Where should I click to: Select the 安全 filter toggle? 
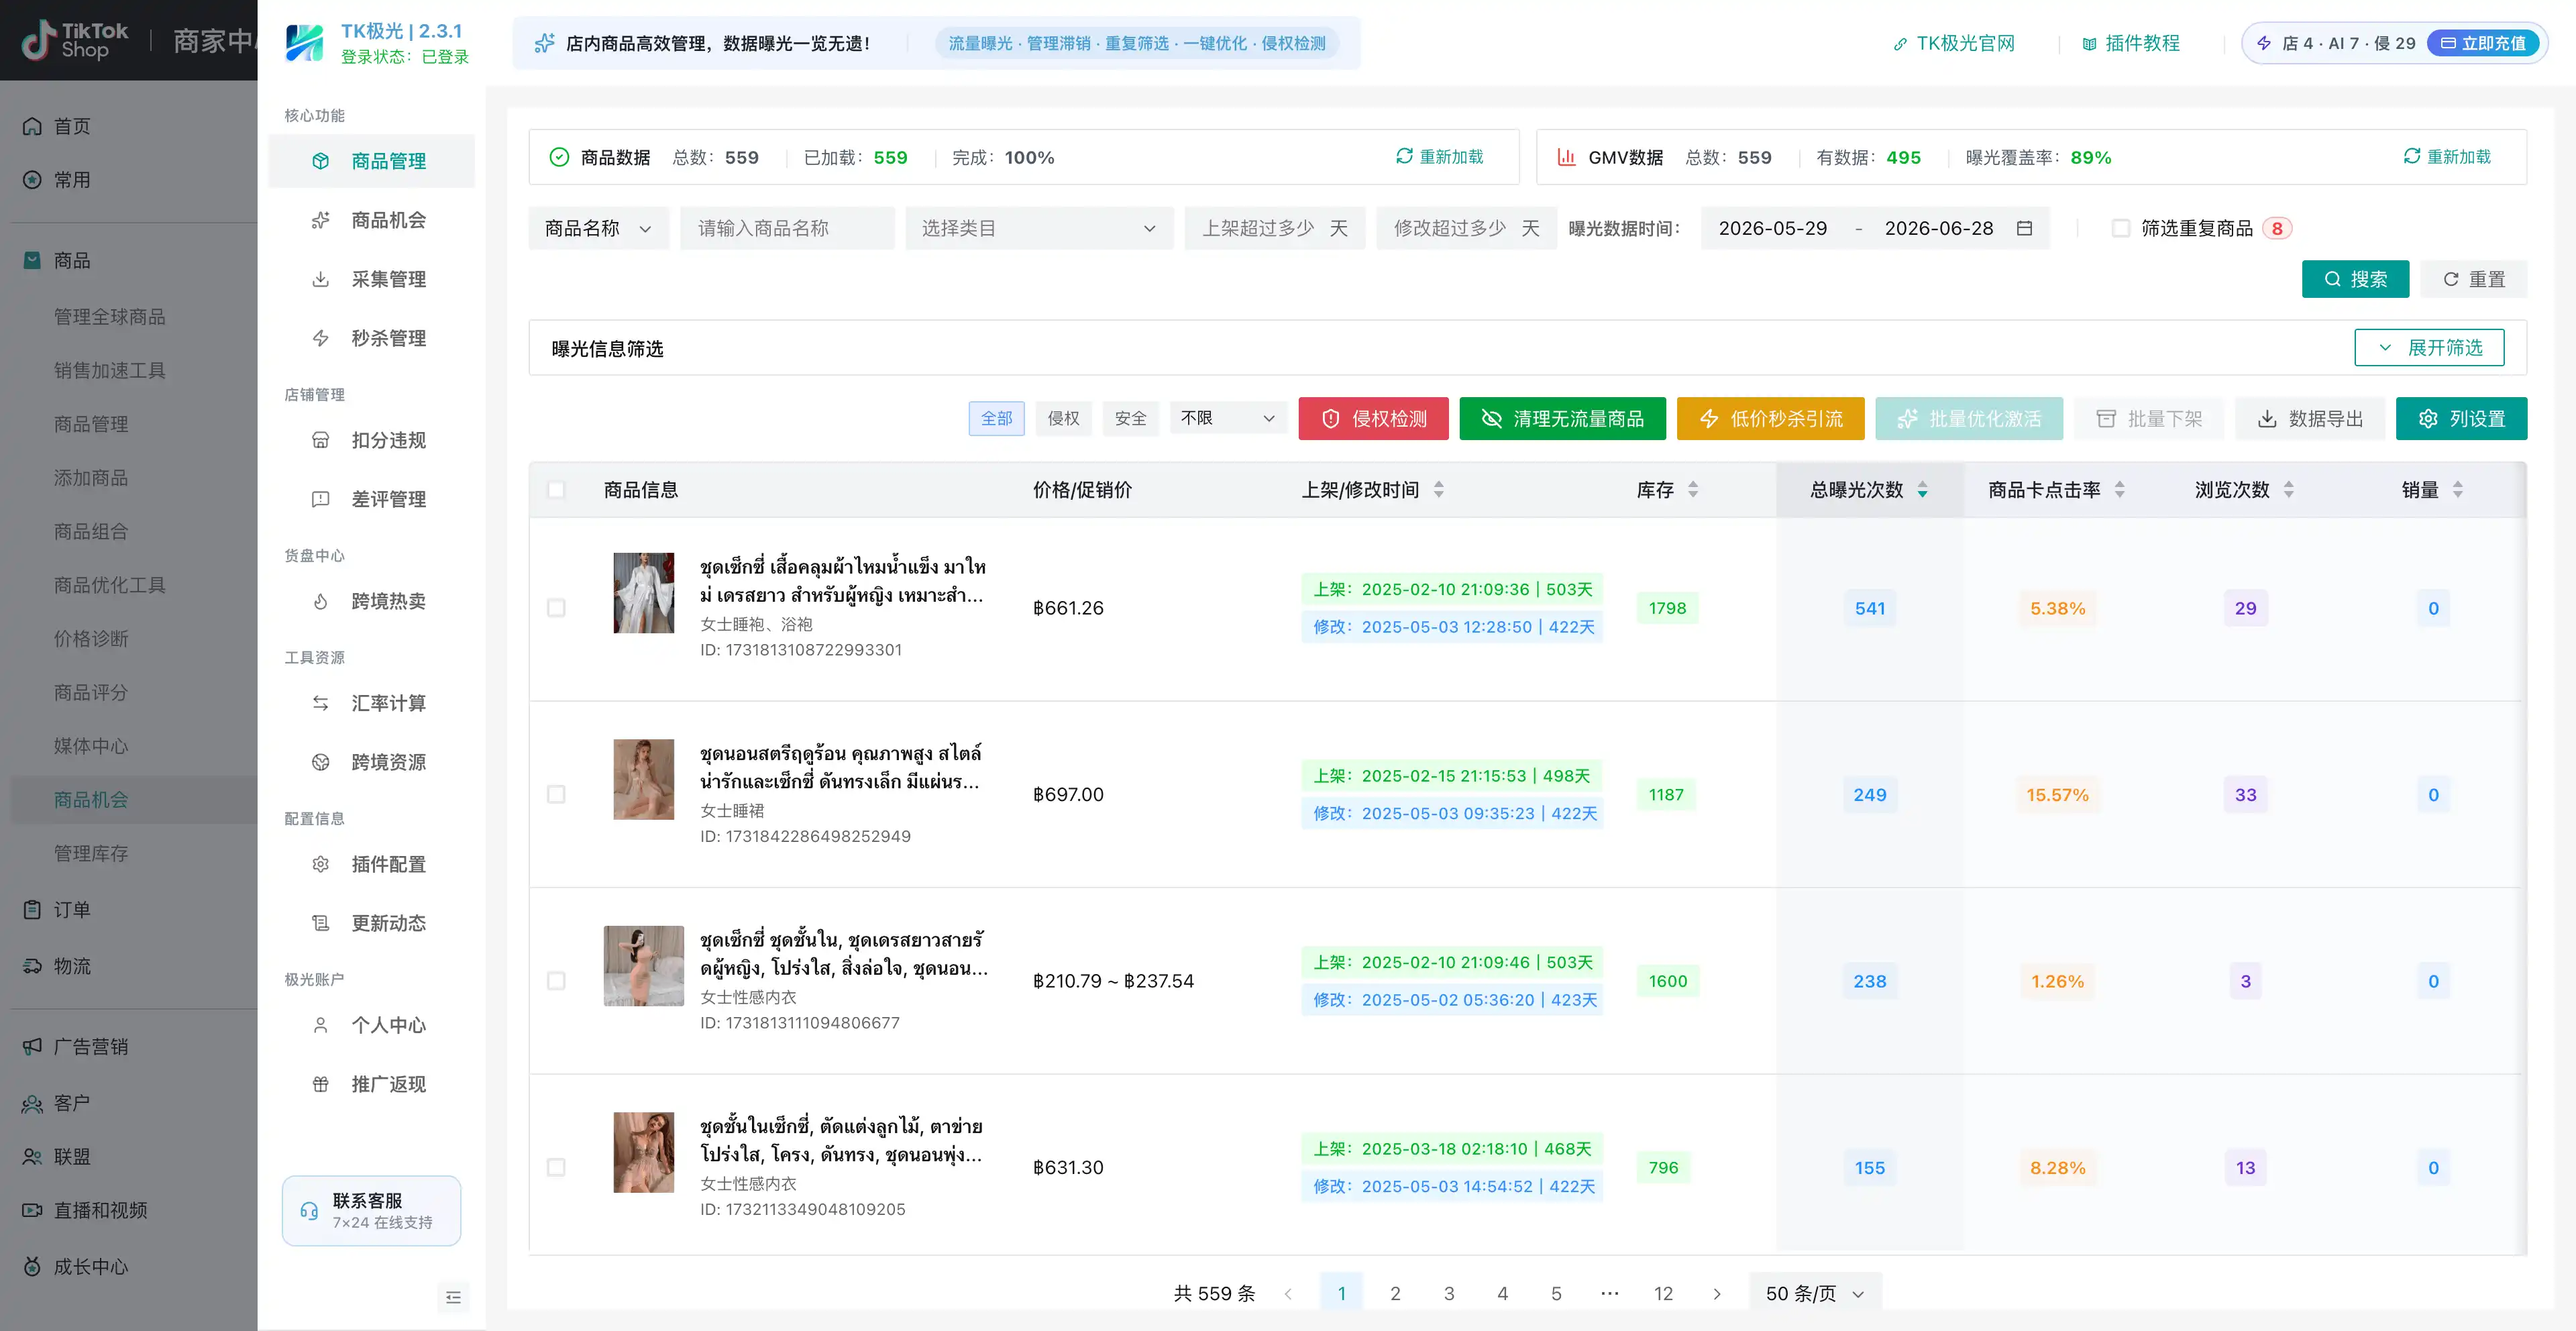click(x=1130, y=418)
